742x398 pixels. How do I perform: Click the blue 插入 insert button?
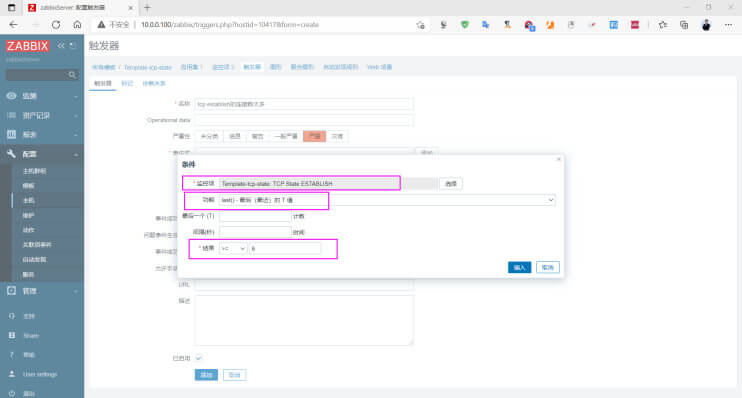click(519, 267)
